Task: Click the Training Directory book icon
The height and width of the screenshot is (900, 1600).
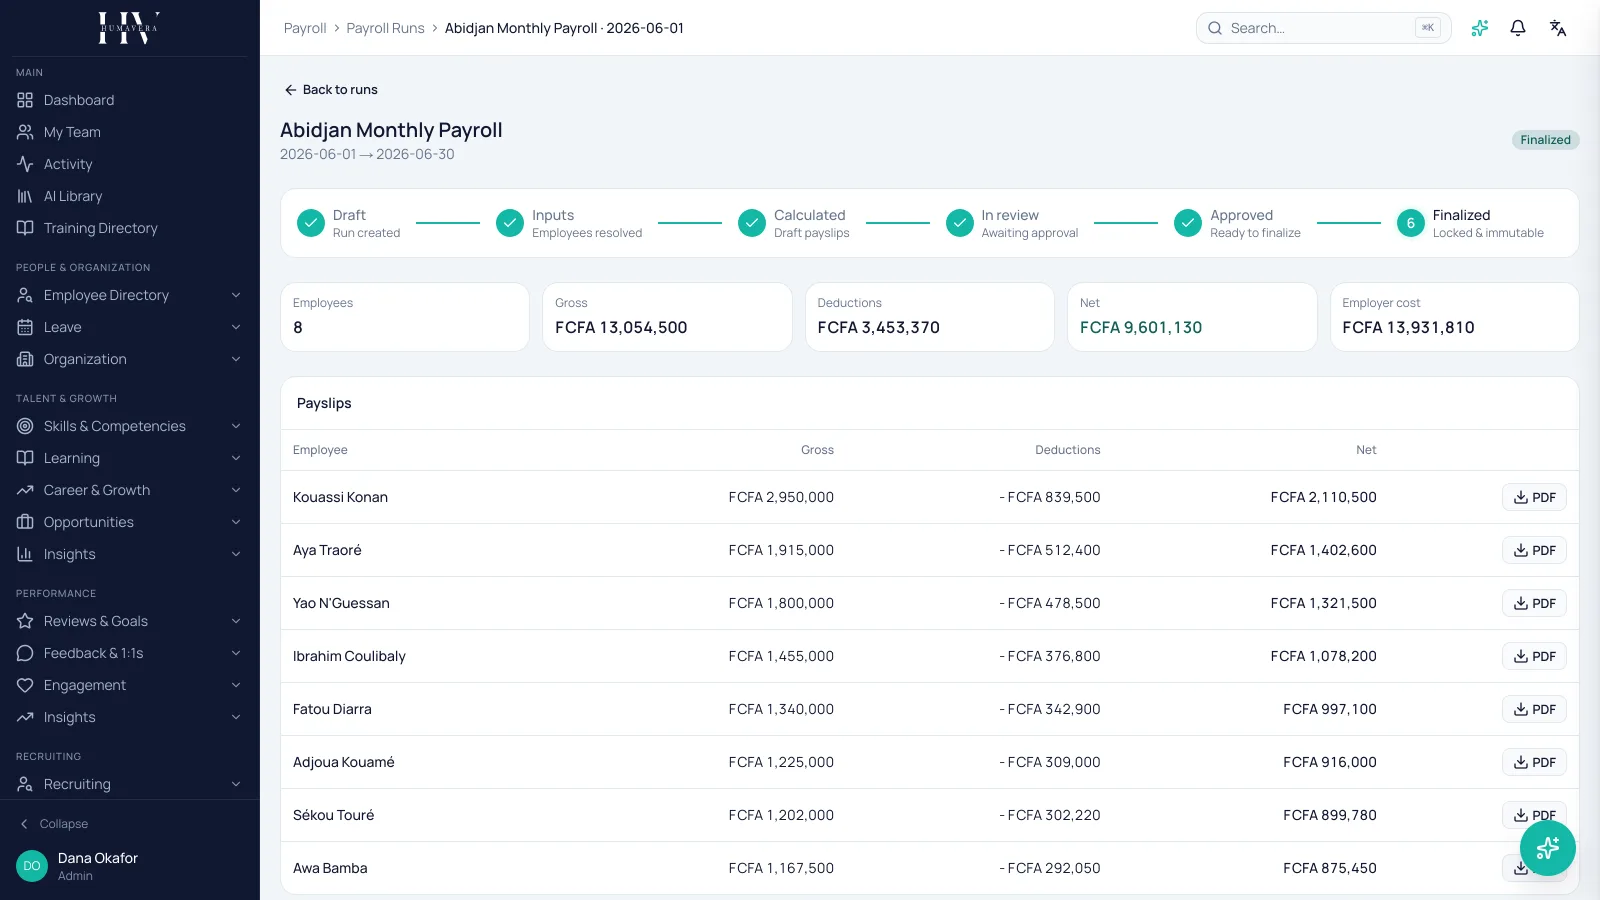Action: pos(25,228)
